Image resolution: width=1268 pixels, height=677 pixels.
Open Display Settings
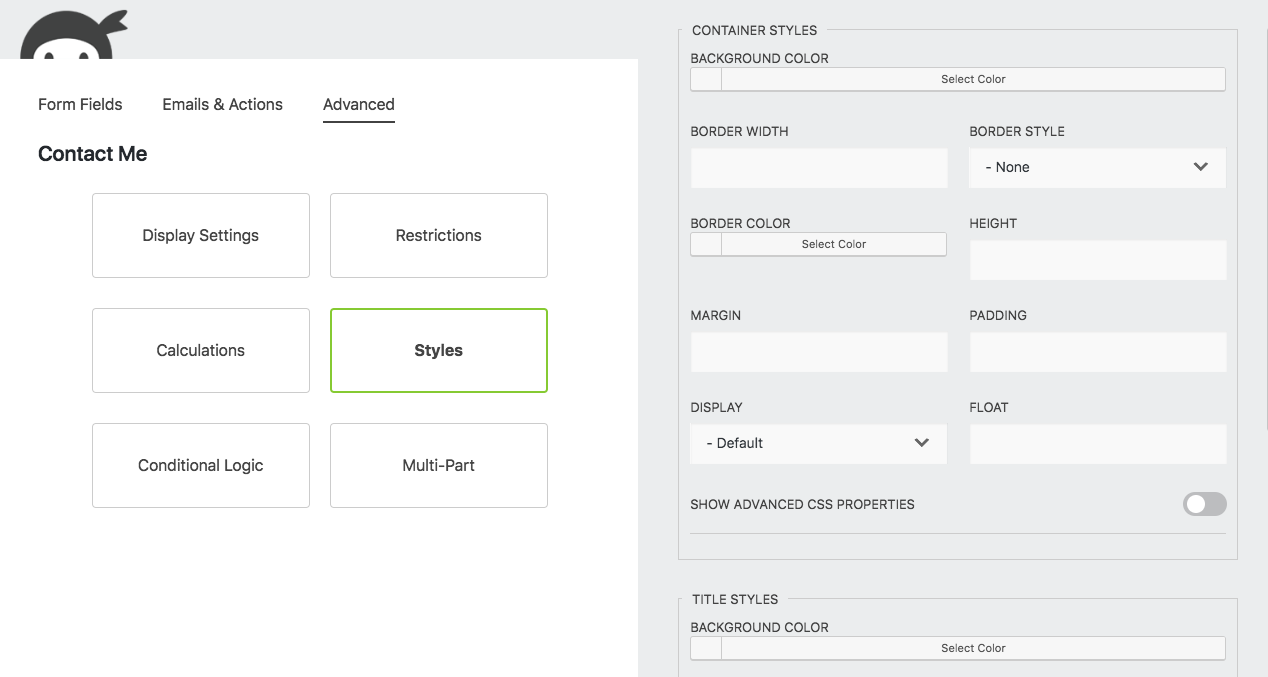coord(200,235)
